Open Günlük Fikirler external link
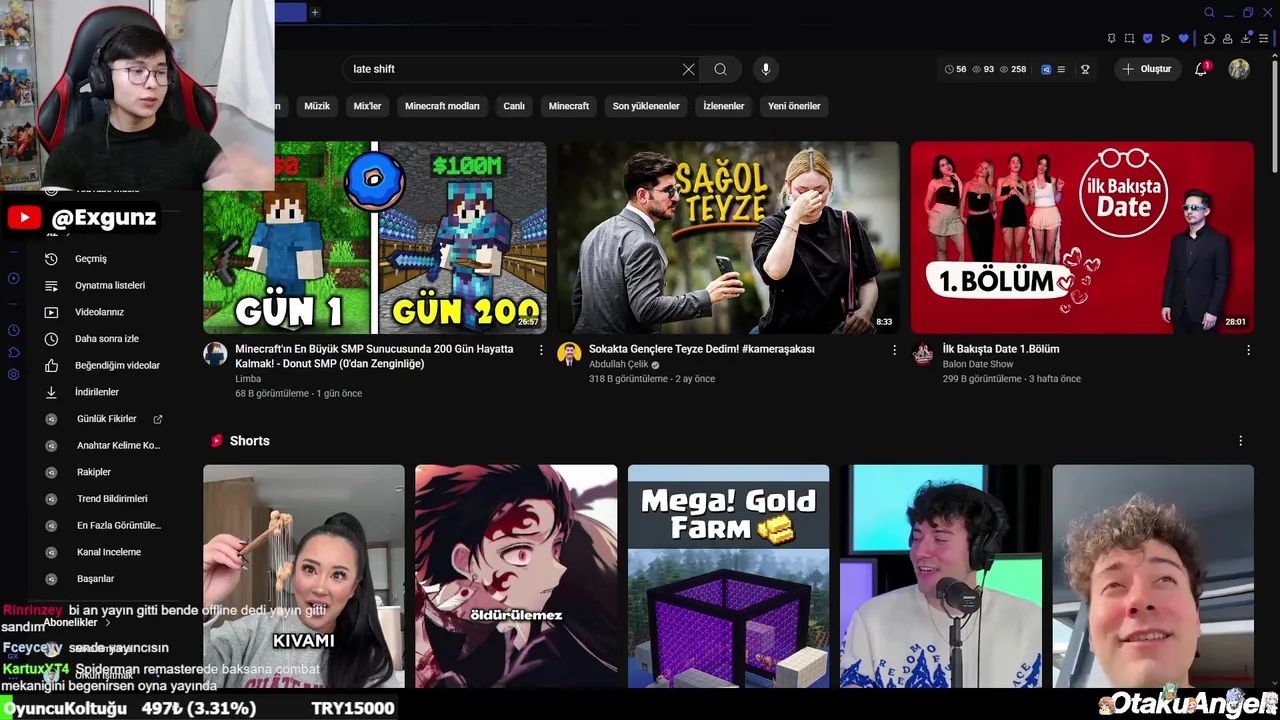Screen dimensions: 1280x720 tap(103, 419)
